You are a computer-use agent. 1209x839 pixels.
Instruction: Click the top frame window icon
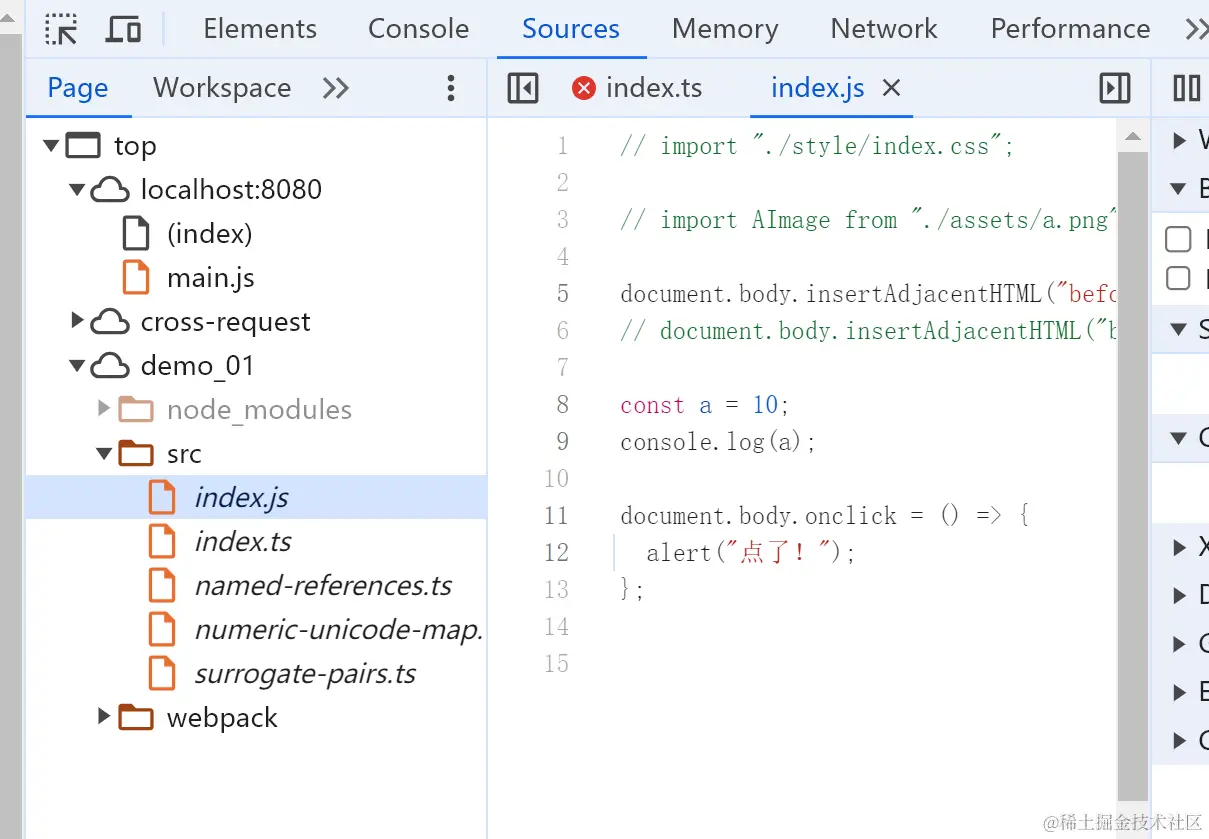[83, 146]
